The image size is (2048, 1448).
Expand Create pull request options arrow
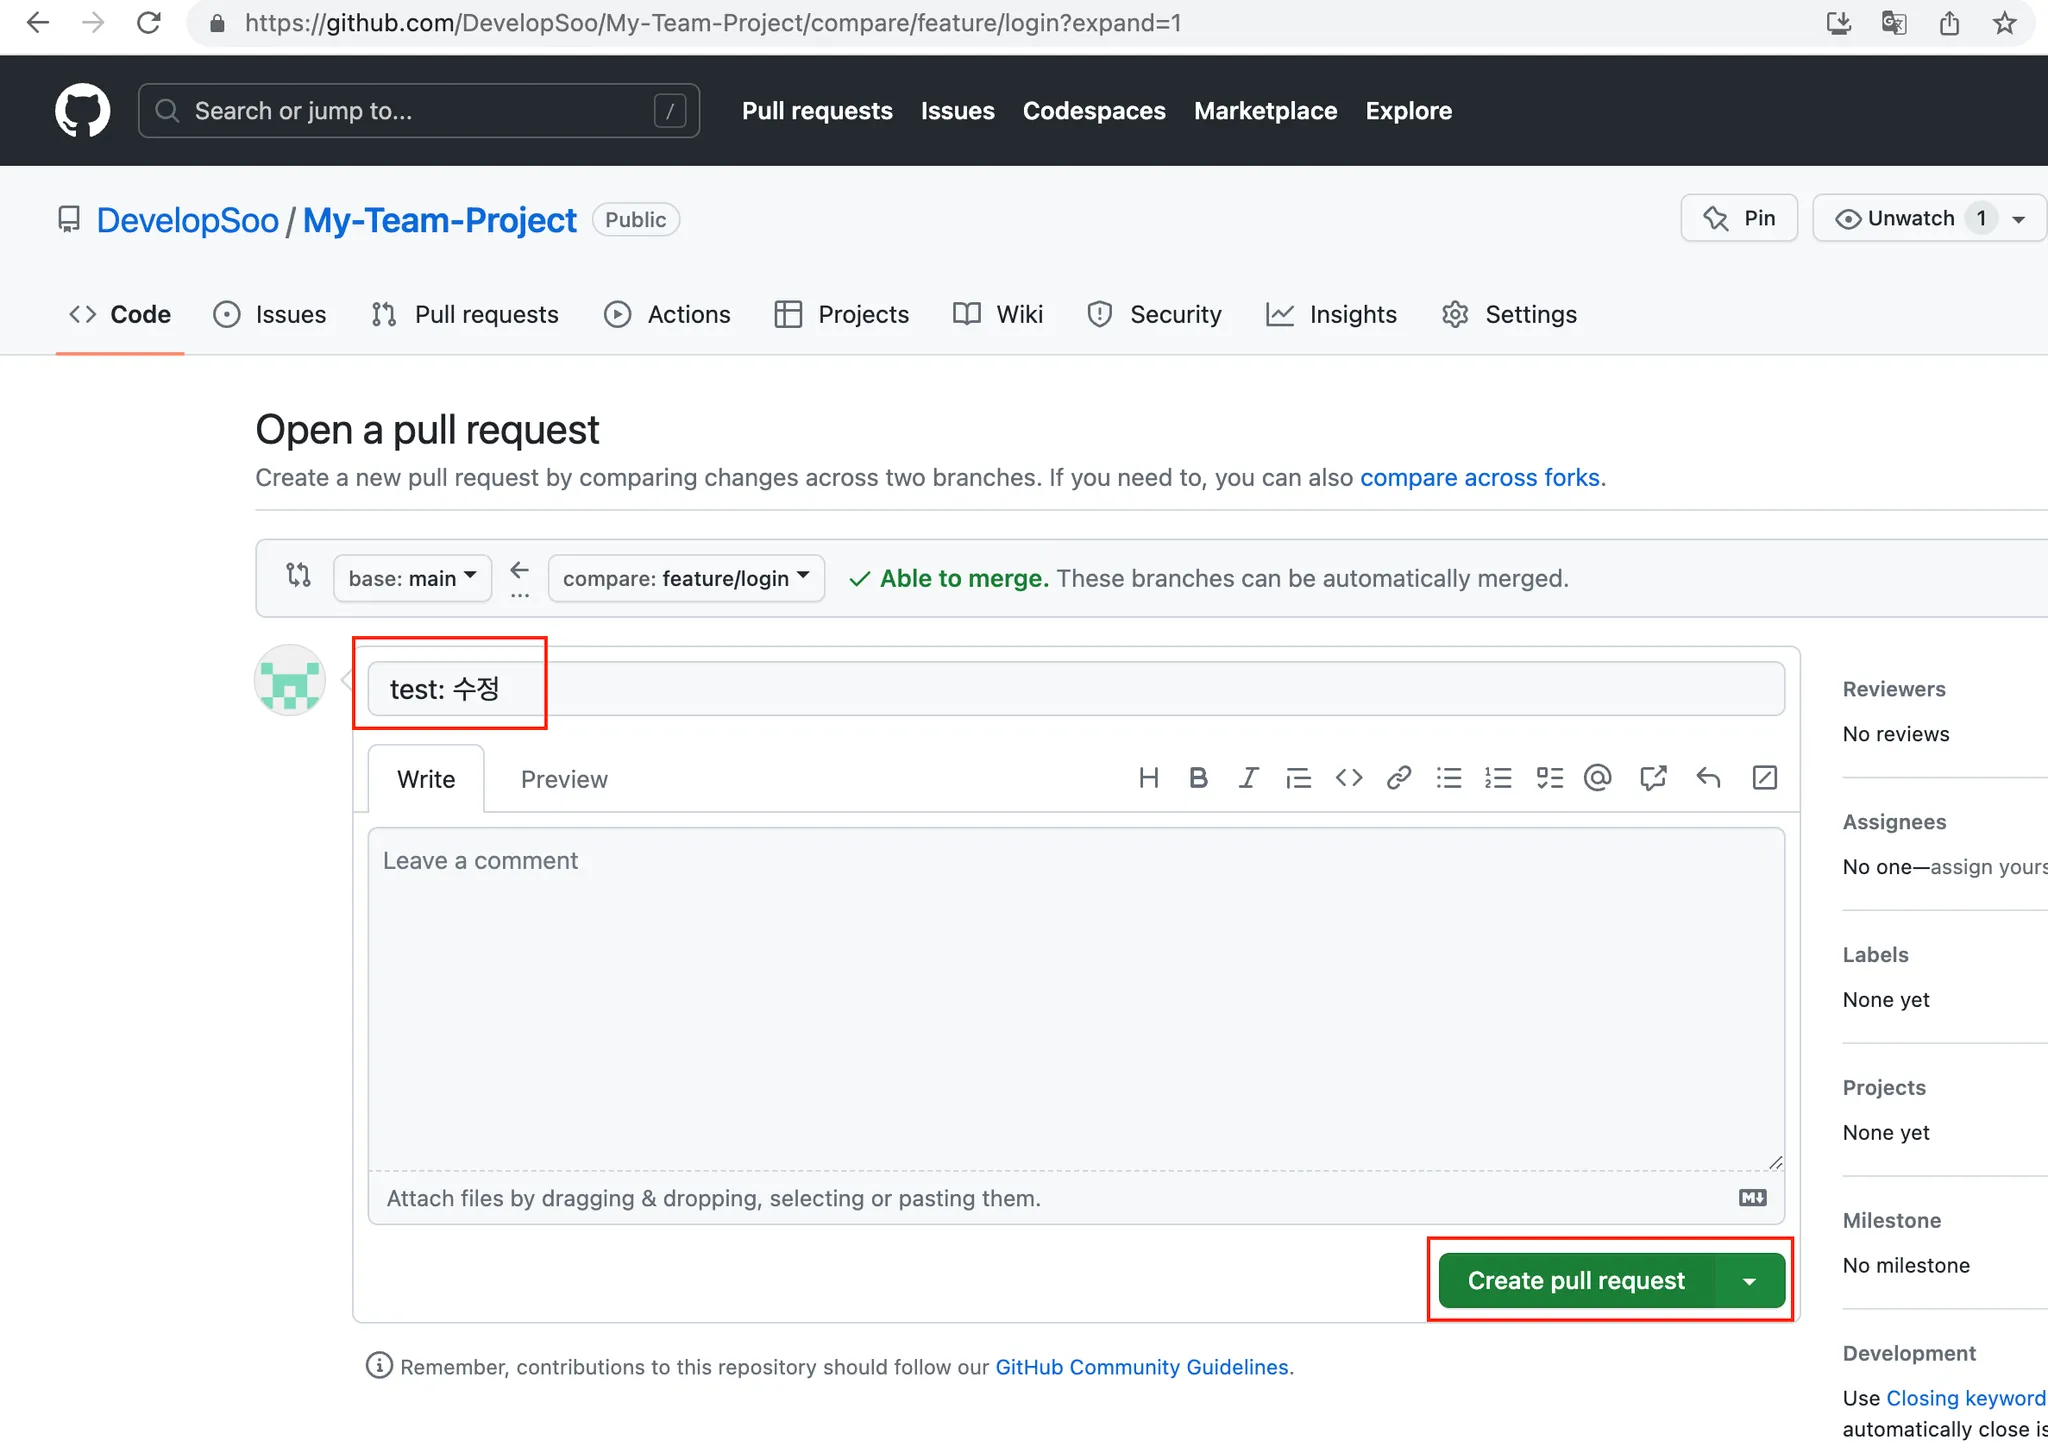coord(1749,1281)
